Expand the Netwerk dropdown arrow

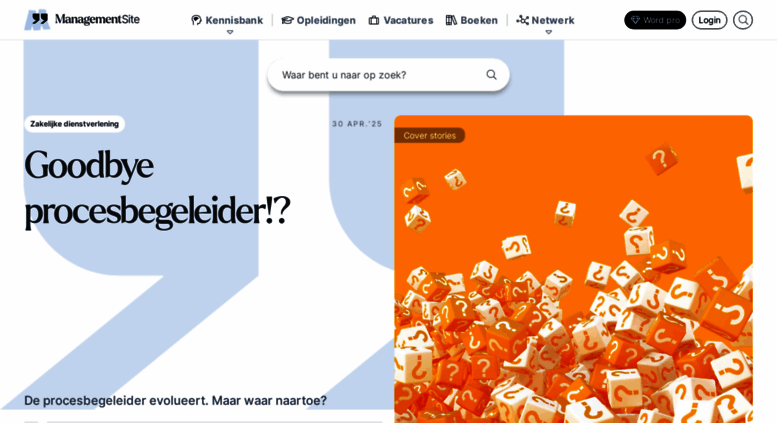coord(549,32)
